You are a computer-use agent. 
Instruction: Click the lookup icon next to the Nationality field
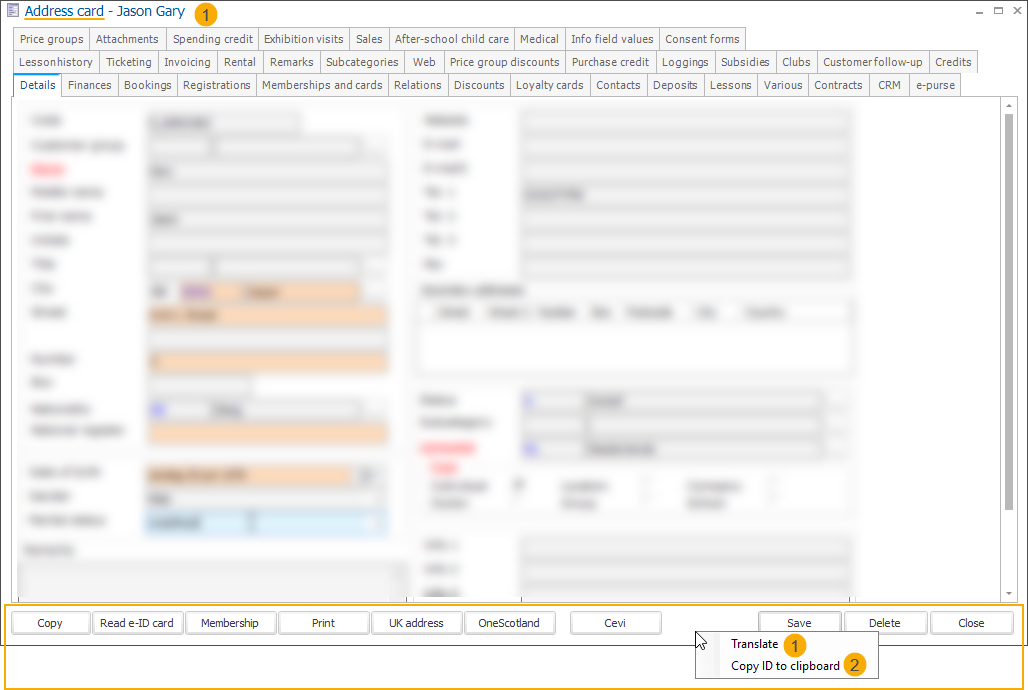point(159,409)
